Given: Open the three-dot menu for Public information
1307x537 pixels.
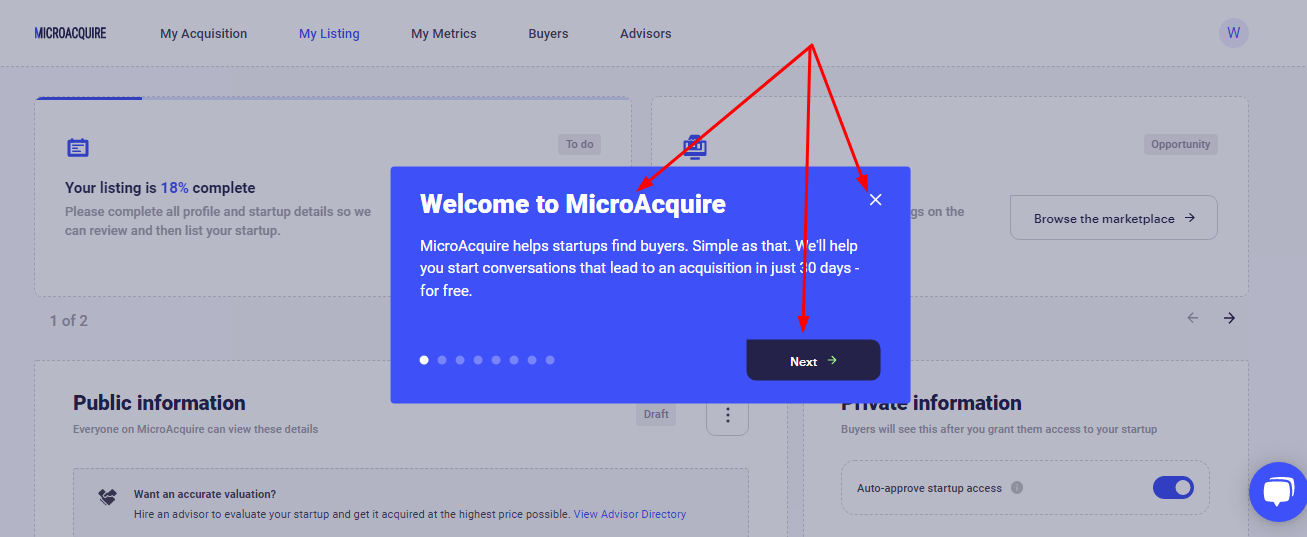Looking at the screenshot, I should [x=727, y=415].
